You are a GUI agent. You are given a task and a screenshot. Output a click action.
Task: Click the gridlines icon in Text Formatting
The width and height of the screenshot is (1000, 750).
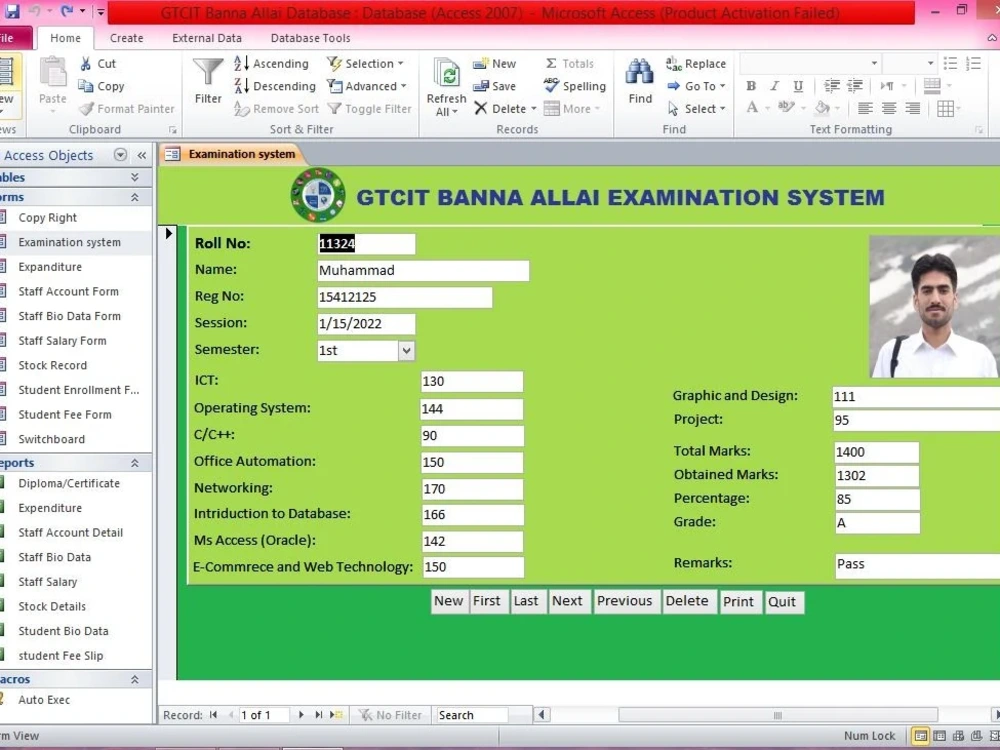tap(945, 108)
